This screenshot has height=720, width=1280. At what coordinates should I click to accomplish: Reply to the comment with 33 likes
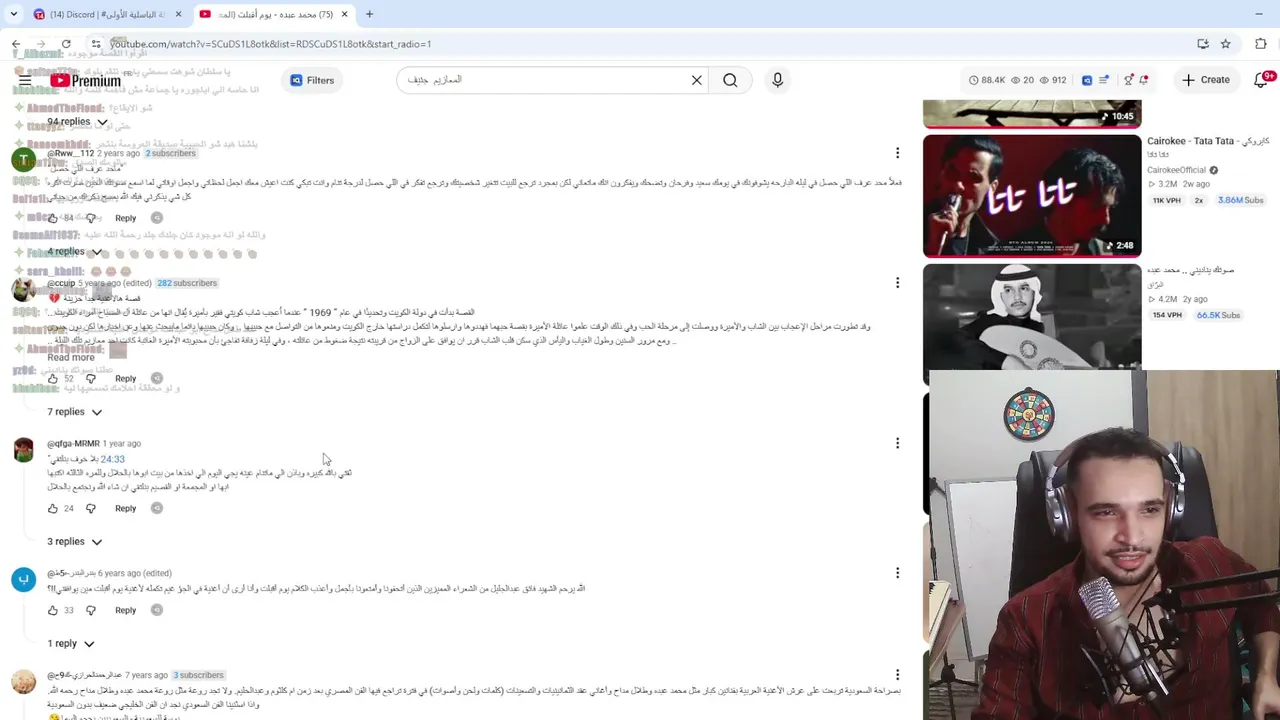click(125, 610)
